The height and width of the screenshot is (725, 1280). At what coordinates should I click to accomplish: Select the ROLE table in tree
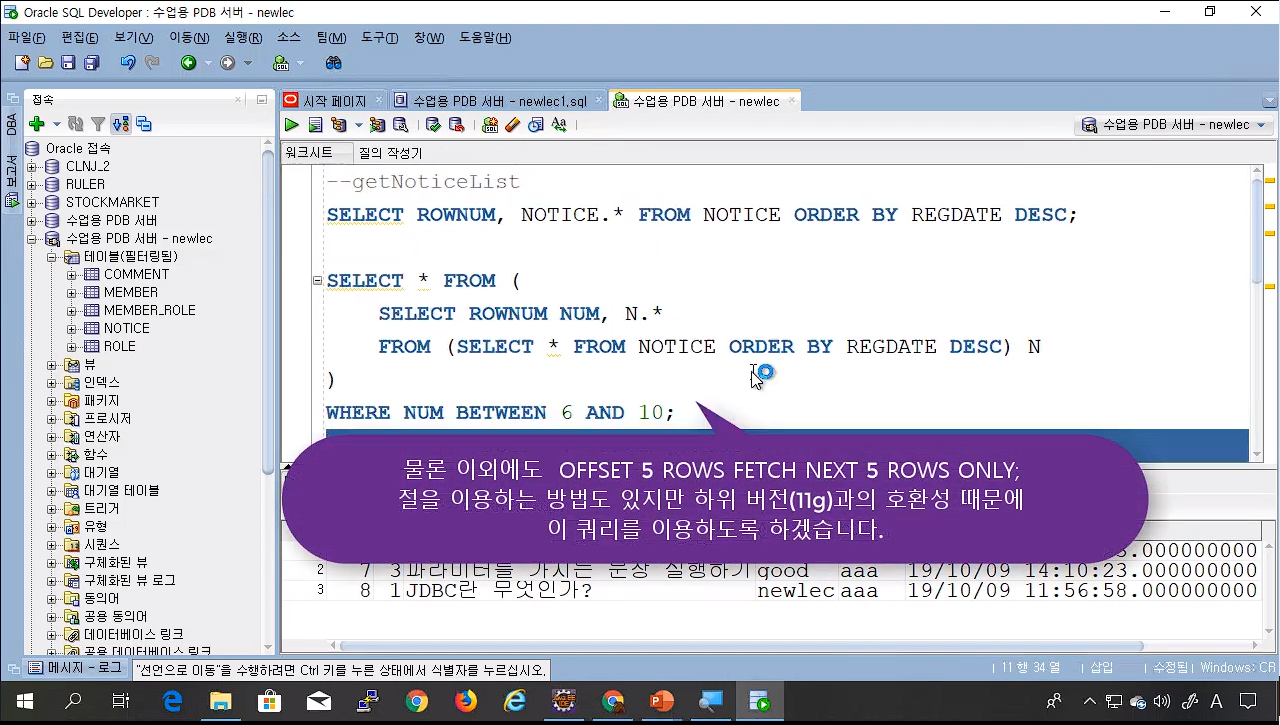coord(119,346)
